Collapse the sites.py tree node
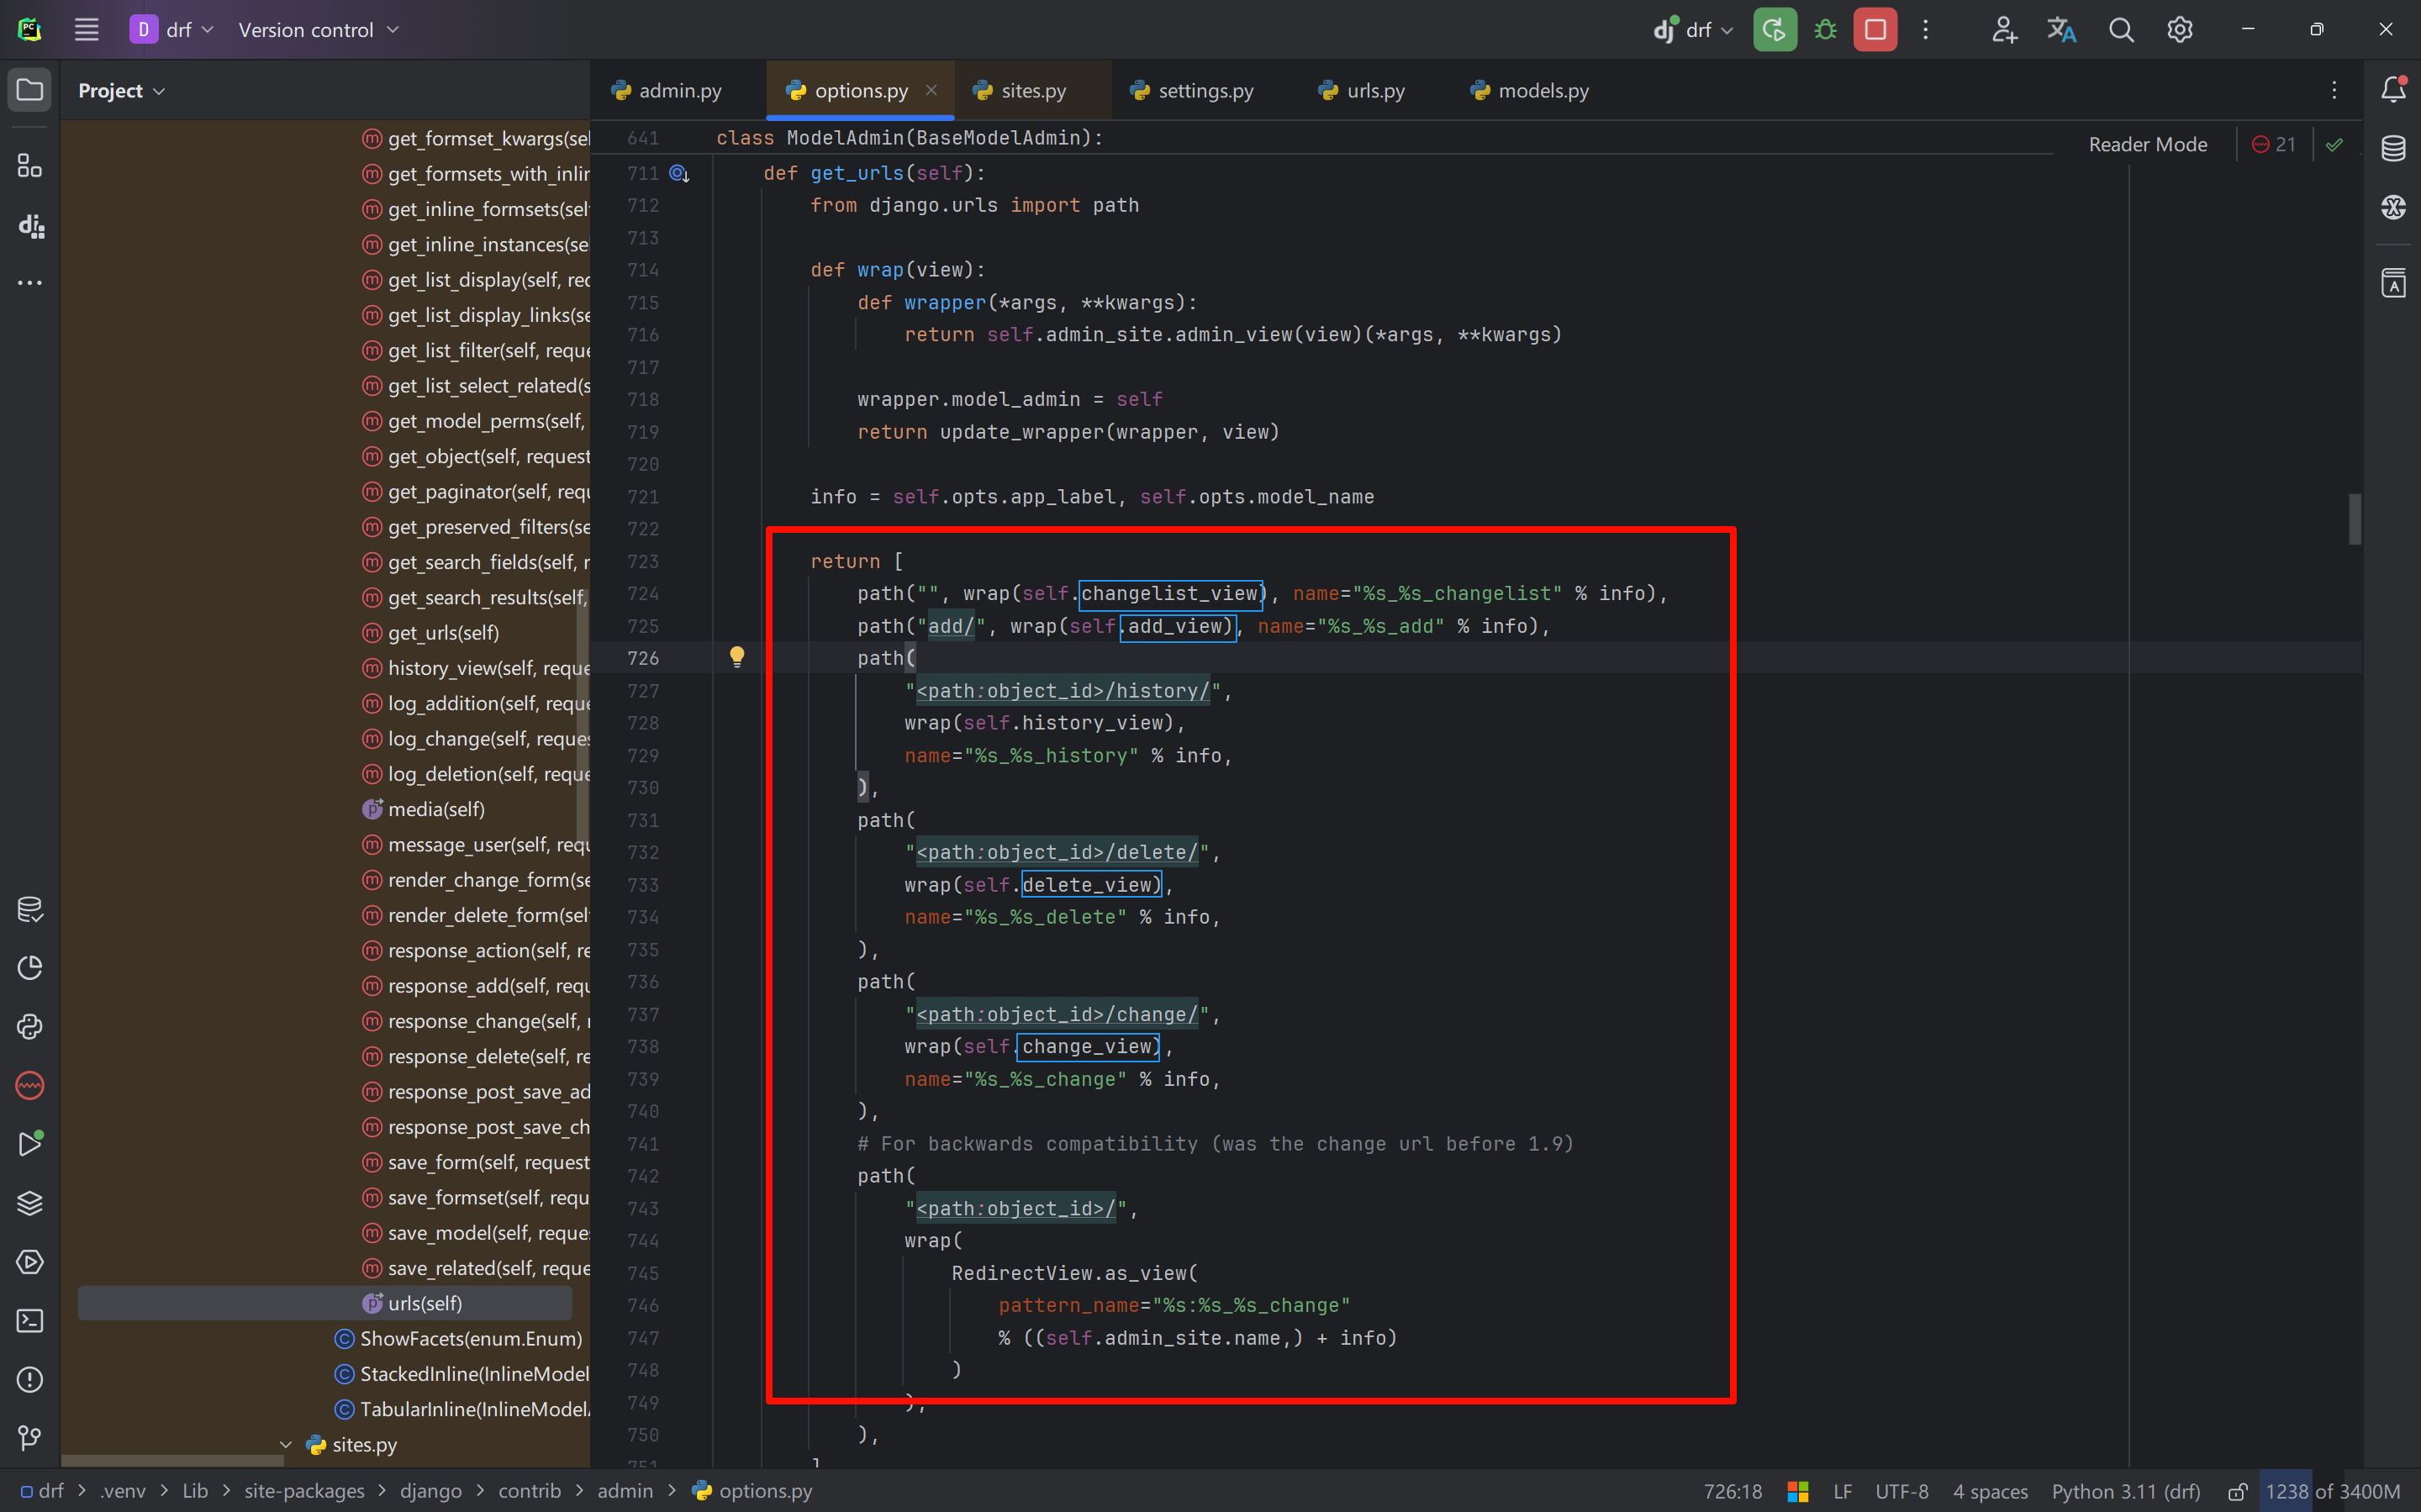This screenshot has height=1512, width=2421. (x=286, y=1444)
